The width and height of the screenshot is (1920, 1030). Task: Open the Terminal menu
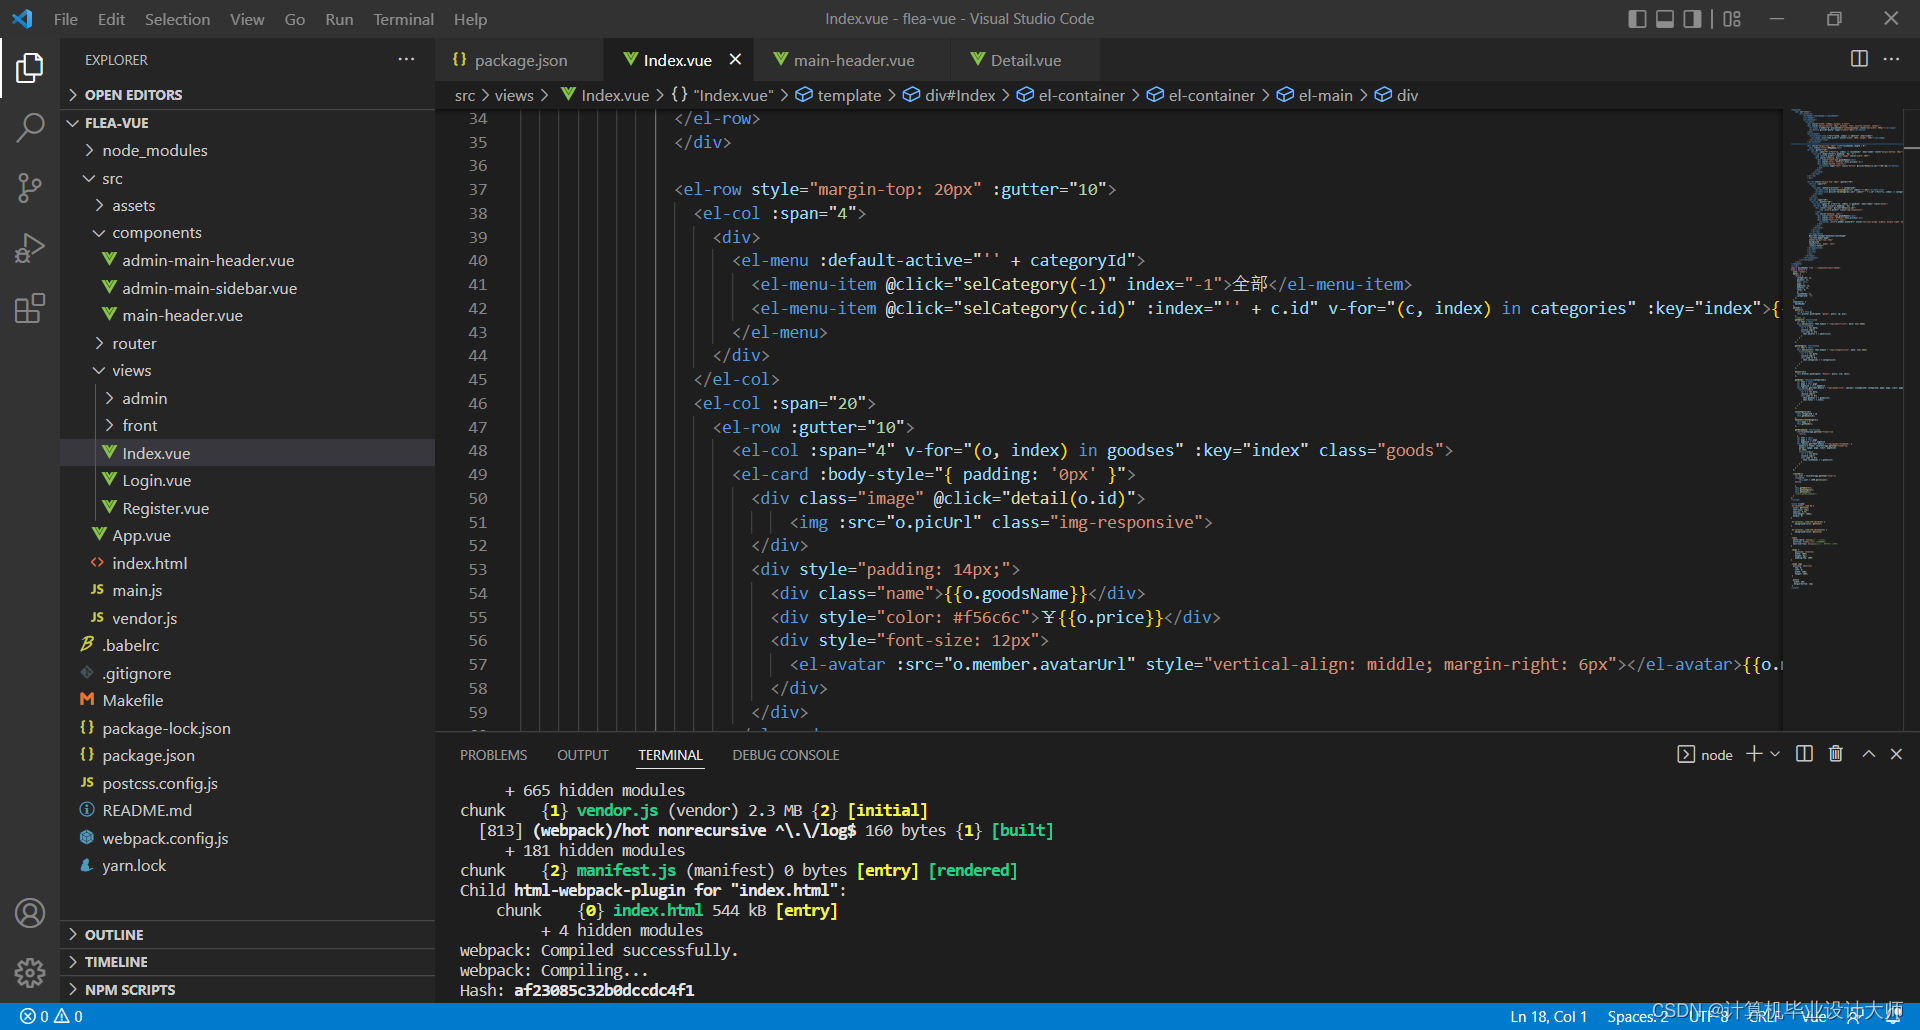pos(403,19)
